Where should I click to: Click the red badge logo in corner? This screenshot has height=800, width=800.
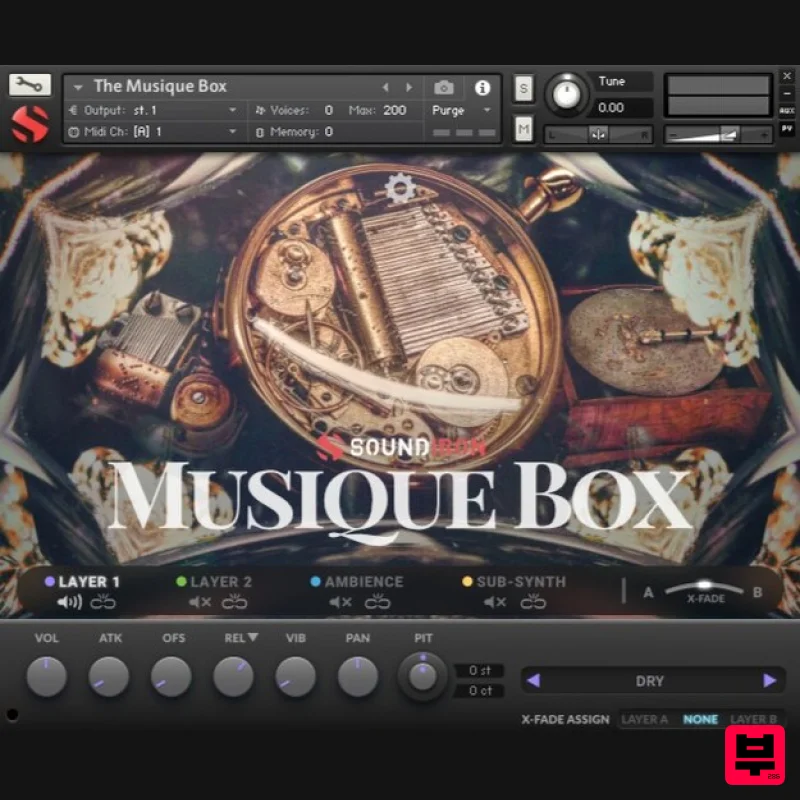click(x=755, y=755)
